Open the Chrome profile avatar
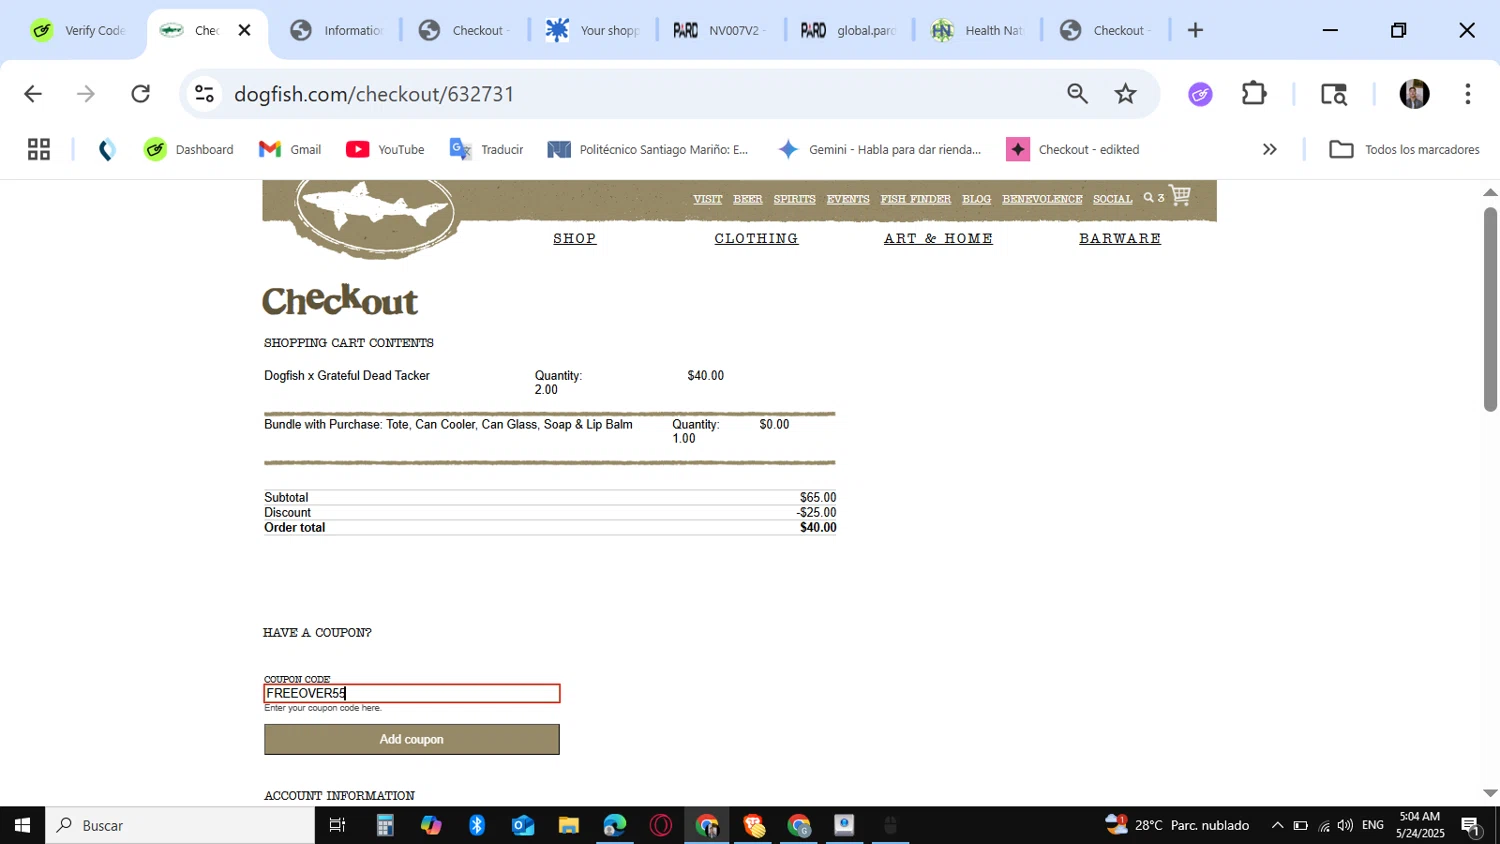This screenshot has width=1500, height=844. pyautogui.click(x=1414, y=94)
